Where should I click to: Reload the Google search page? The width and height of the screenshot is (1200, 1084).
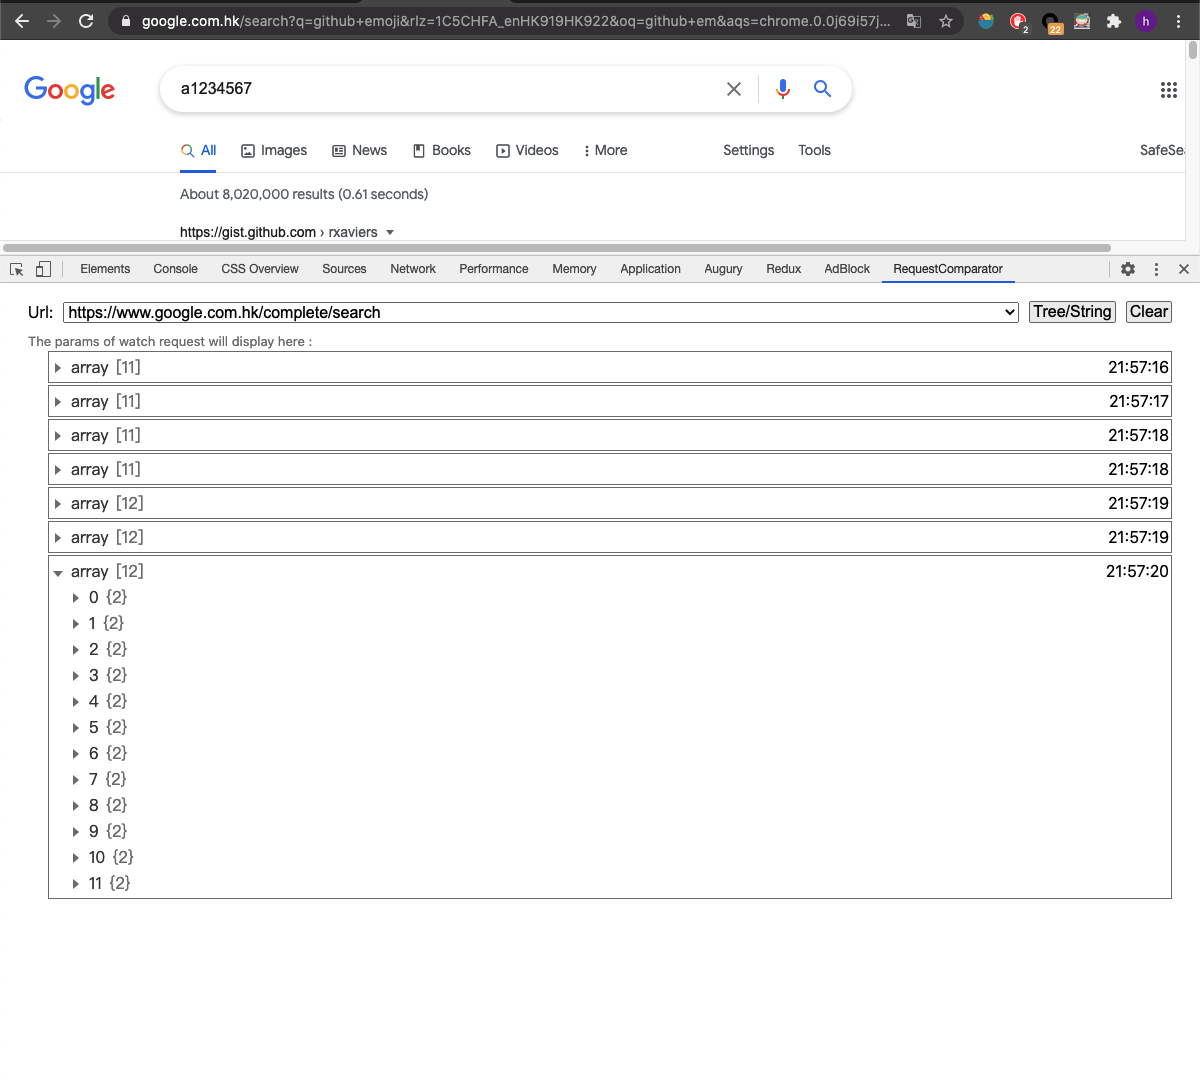click(x=86, y=20)
